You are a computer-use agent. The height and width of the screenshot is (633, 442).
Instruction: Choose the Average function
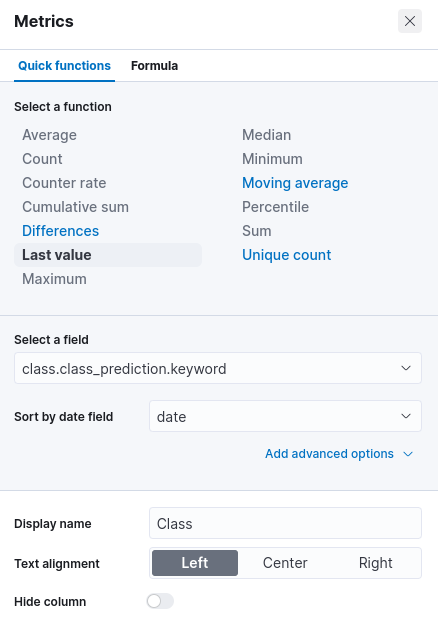(49, 135)
